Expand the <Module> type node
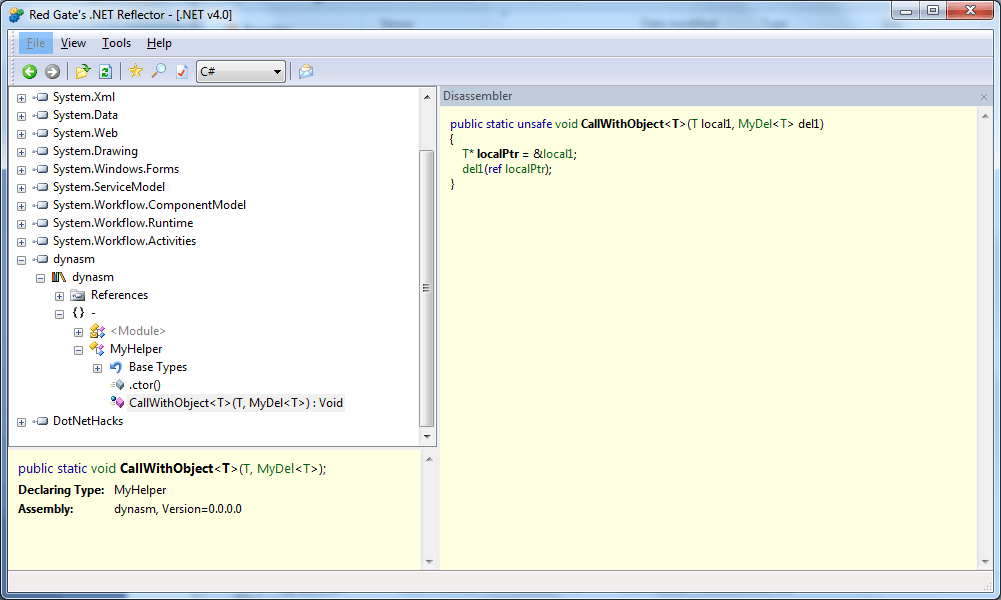 (79, 332)
